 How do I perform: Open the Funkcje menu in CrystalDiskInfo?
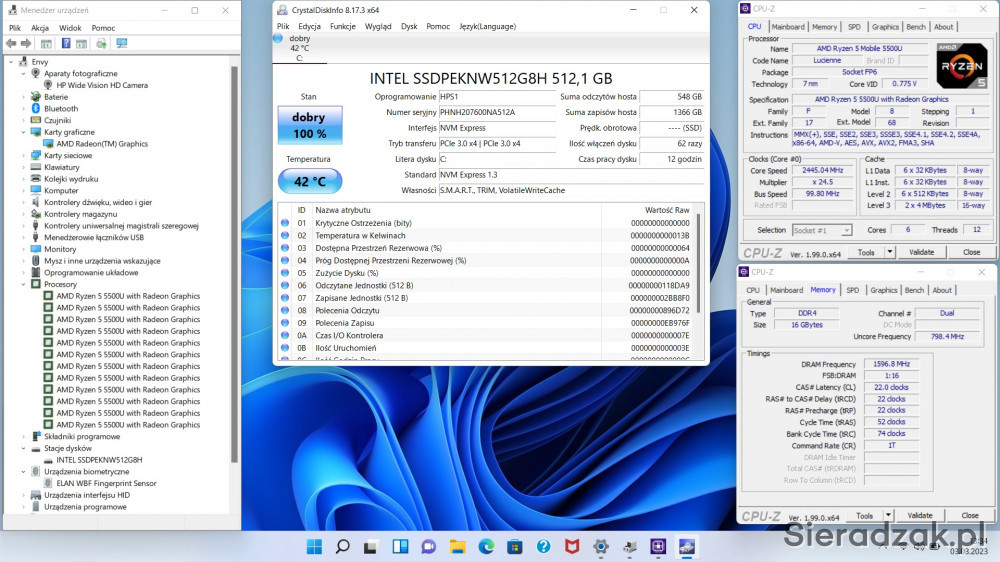[x=342, y=26]
